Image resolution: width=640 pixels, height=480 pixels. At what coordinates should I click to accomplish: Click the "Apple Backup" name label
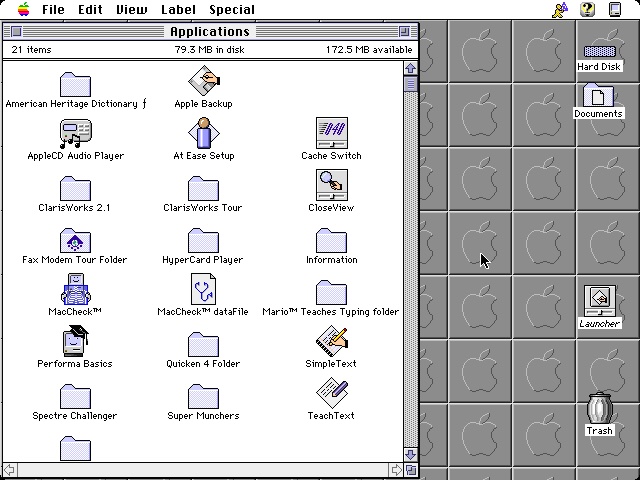[x=203, y=104]
